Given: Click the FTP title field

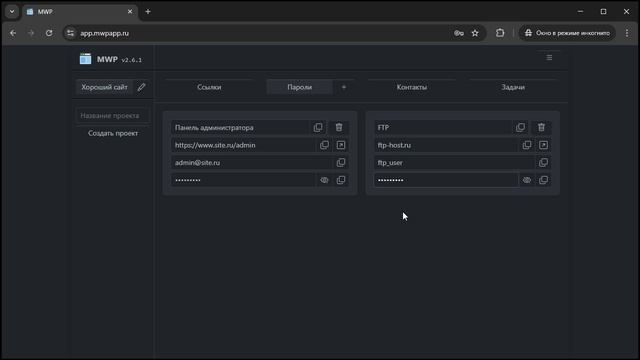Looking at the screenshot, I should pyautogui.click(x=442, y=127).
